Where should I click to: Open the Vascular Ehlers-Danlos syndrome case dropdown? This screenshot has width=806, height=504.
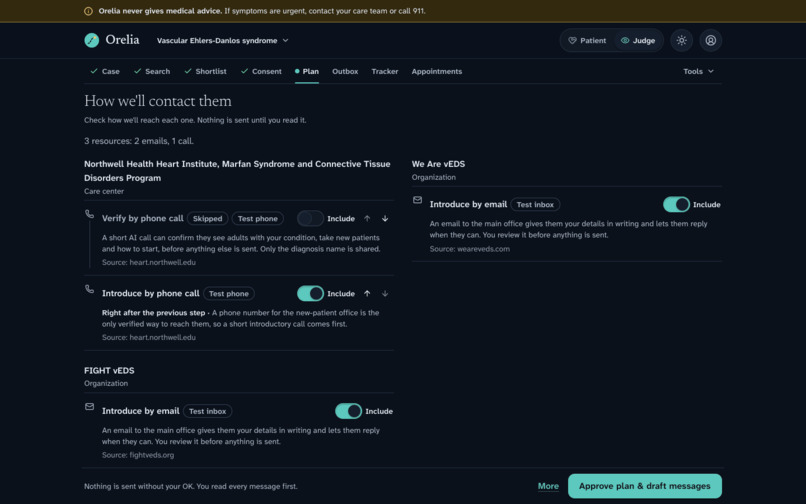pyautogui.click(x=223, y=40)
